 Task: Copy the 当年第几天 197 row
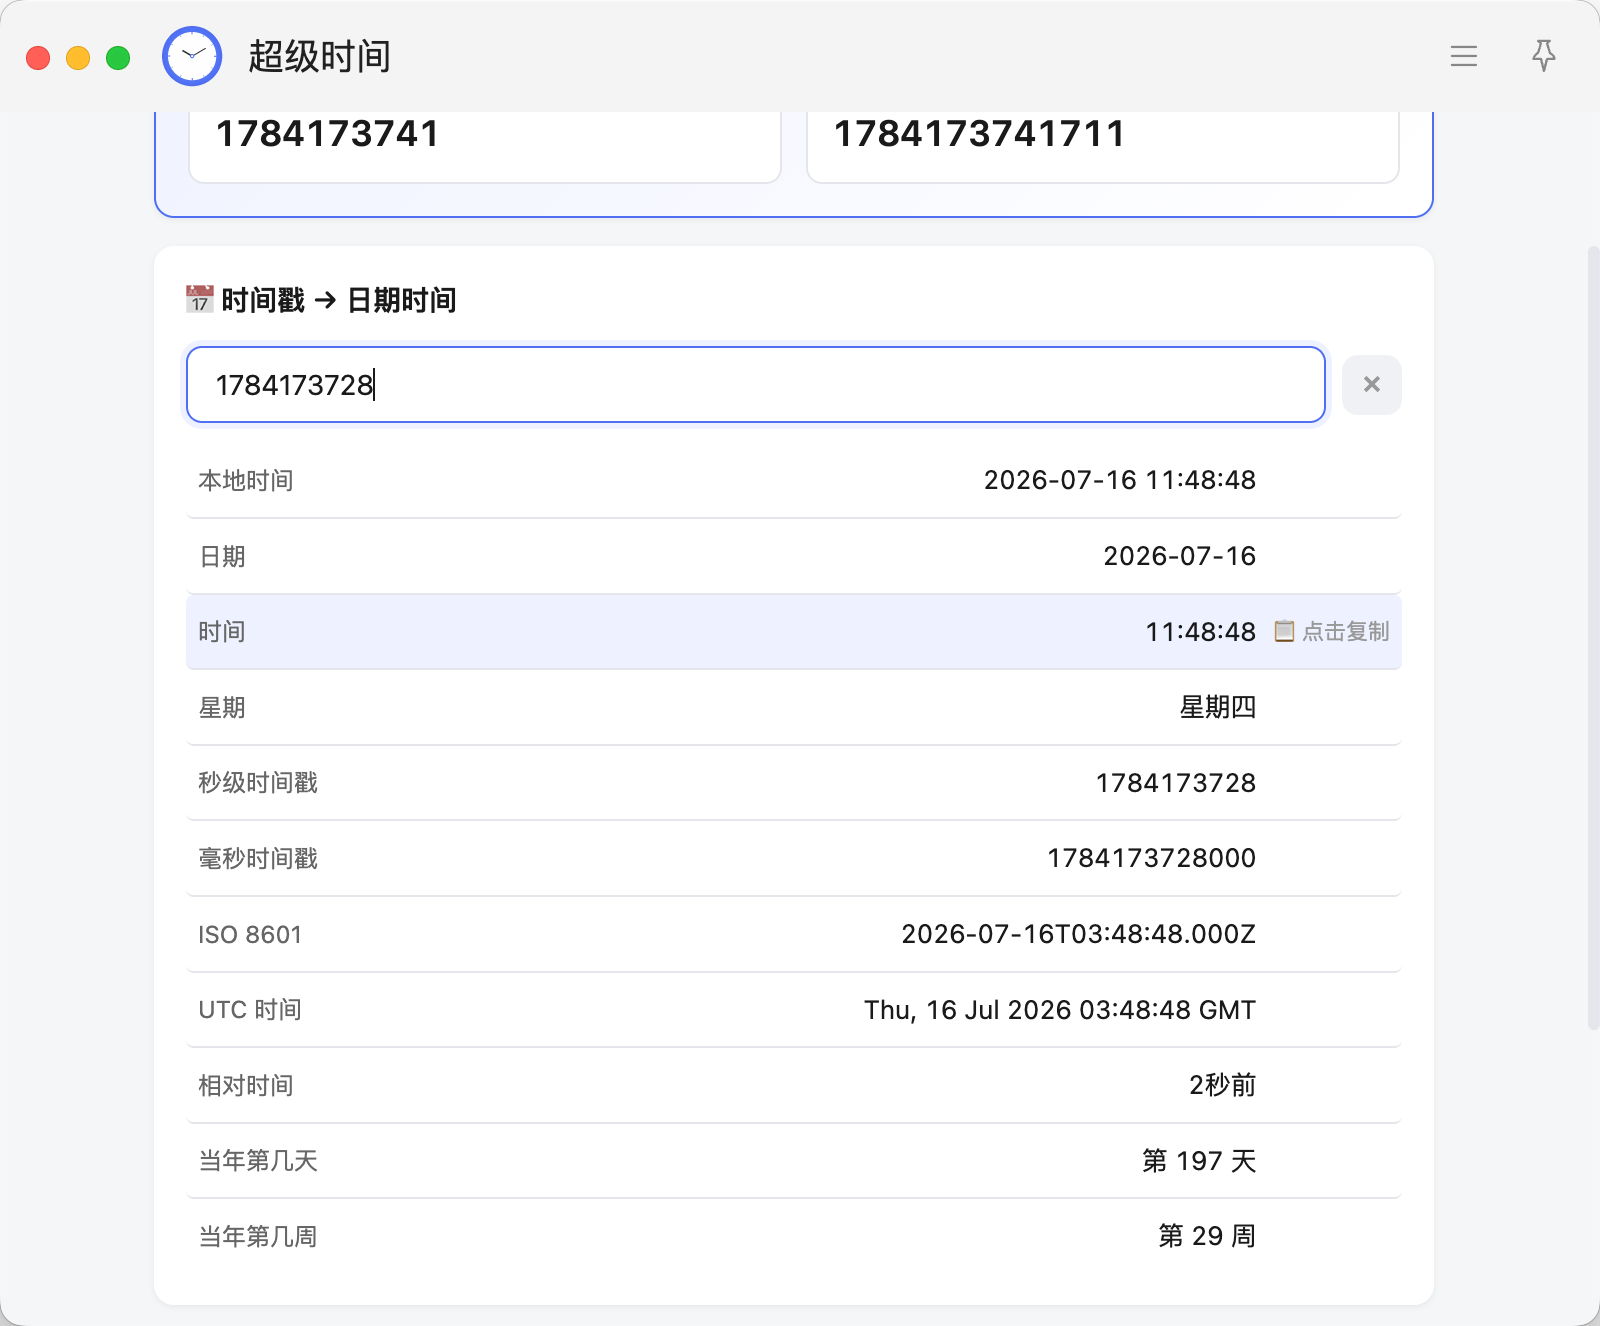794,1161
